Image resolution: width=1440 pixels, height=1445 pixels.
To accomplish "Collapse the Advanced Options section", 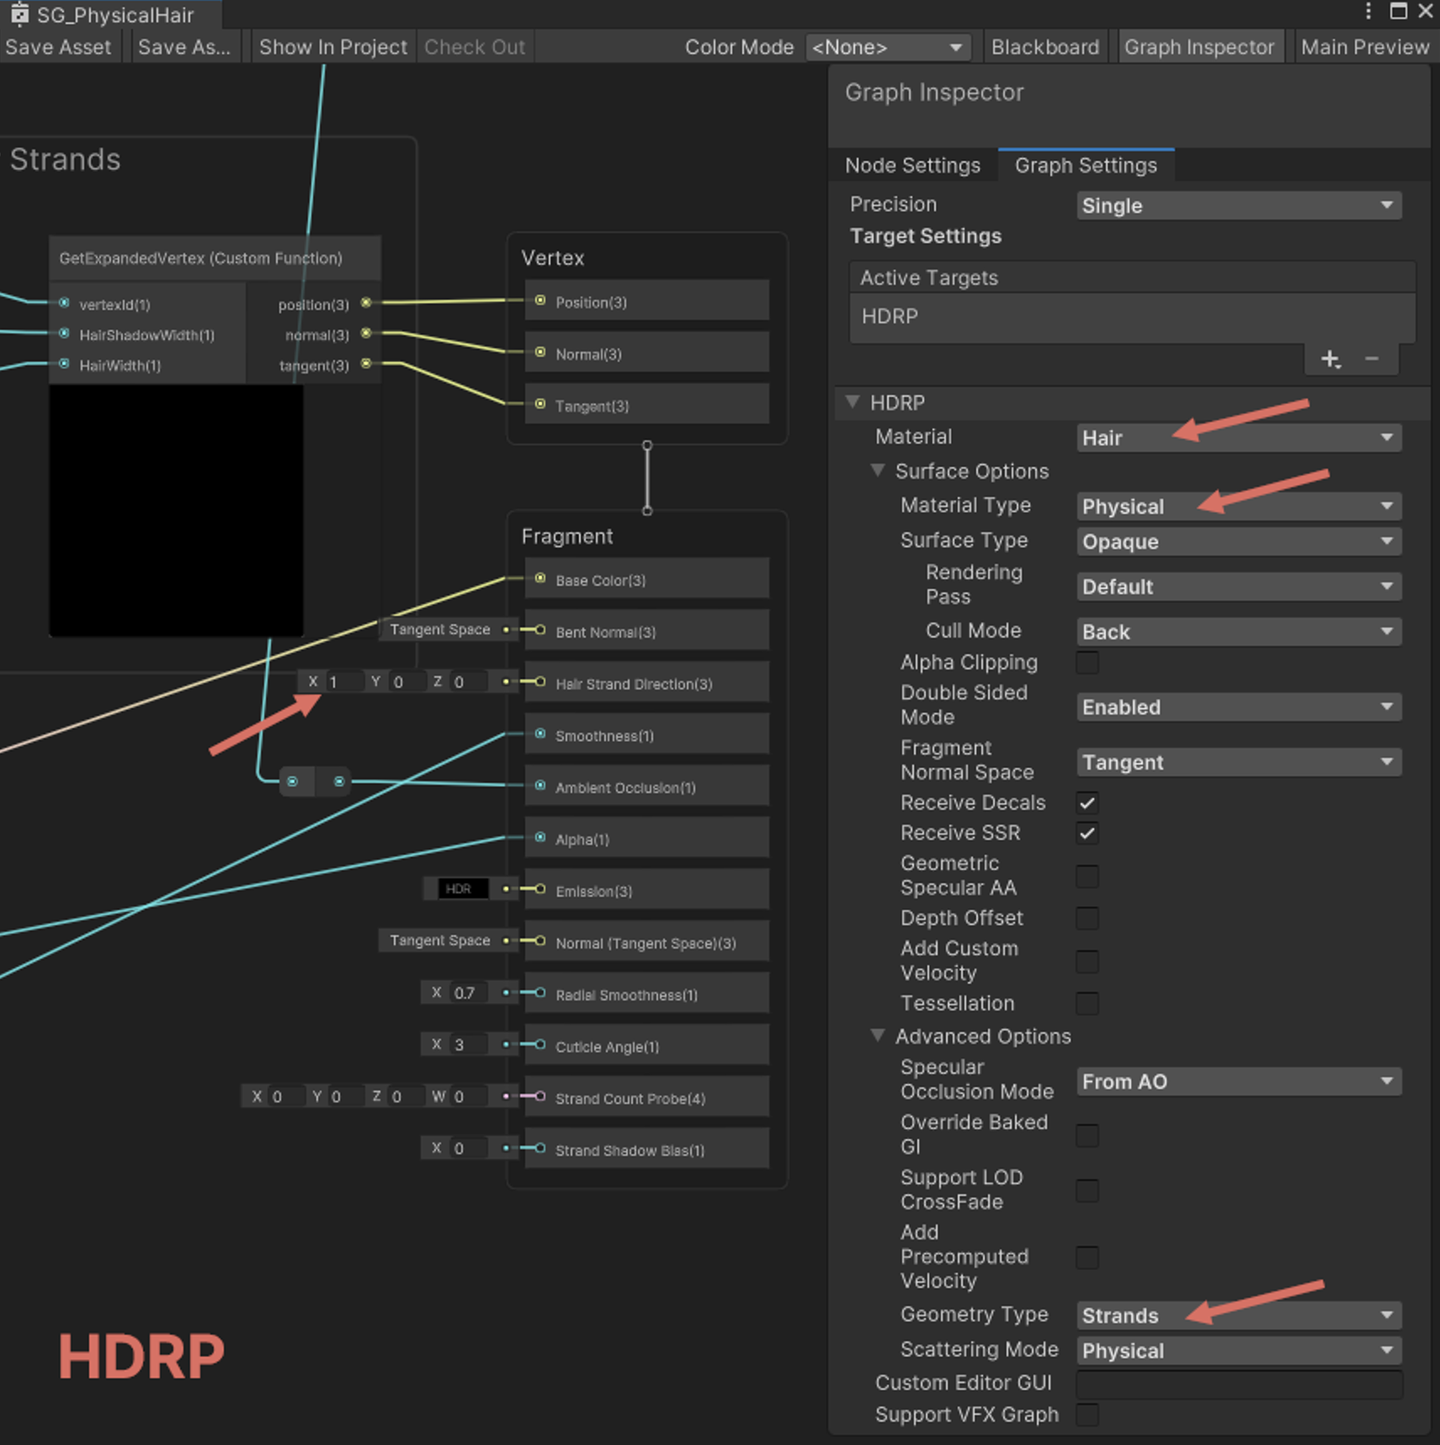I will tap(878, 1036).
